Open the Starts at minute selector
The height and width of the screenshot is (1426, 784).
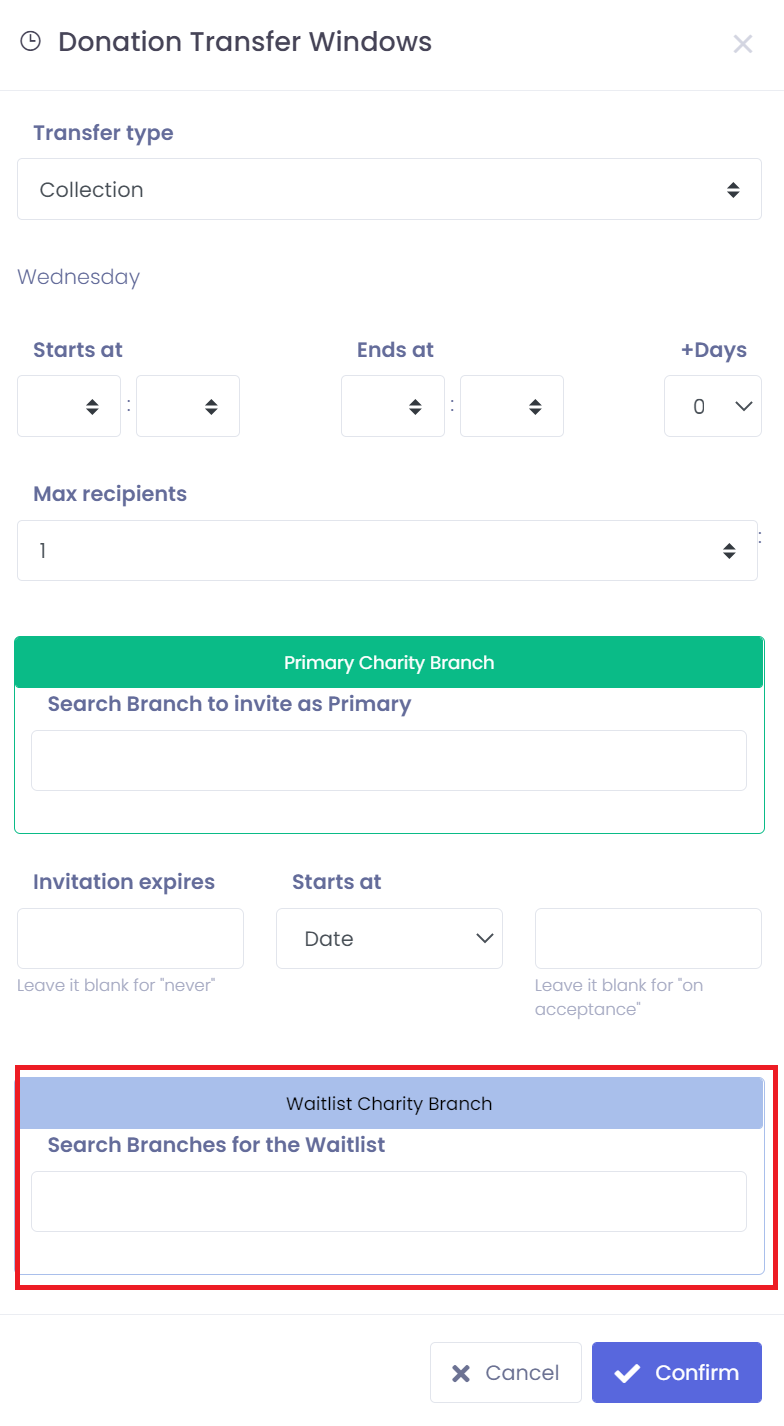pos(188,406)
